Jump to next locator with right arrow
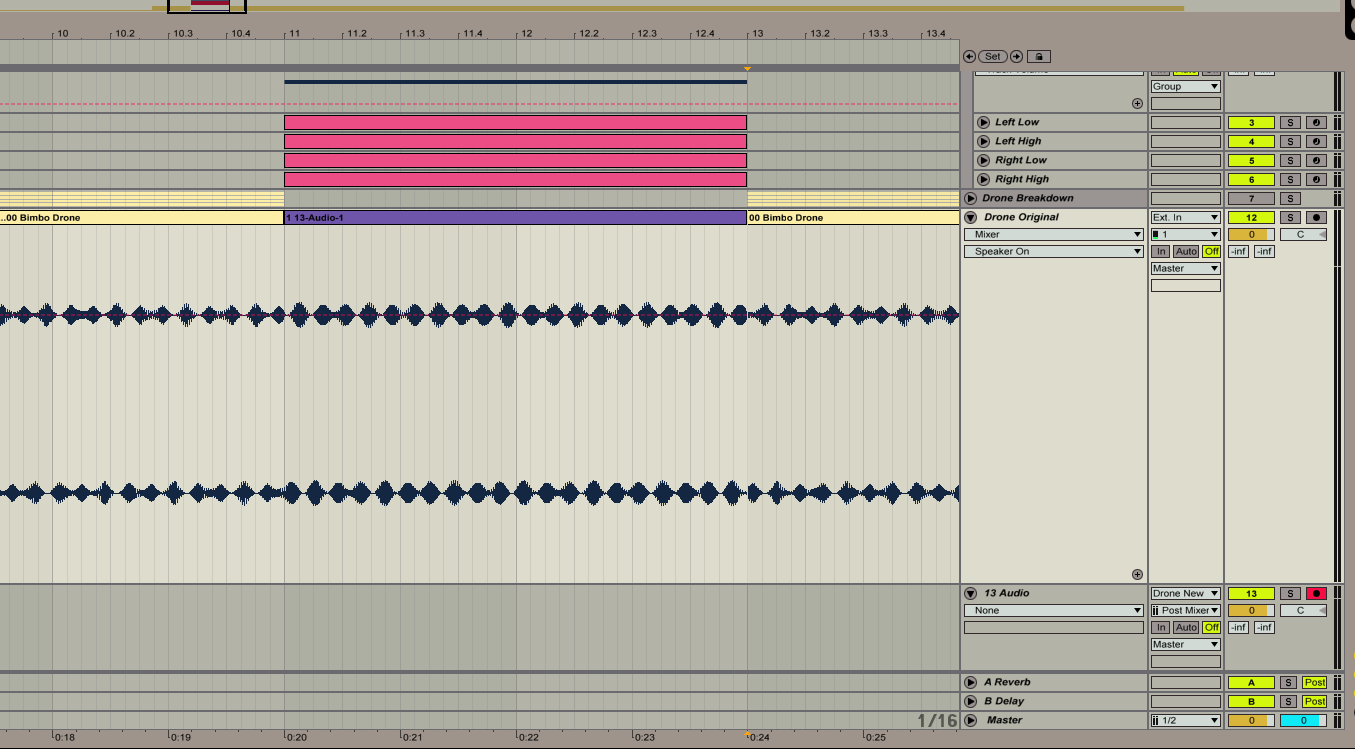 [x=1016, y=57]
